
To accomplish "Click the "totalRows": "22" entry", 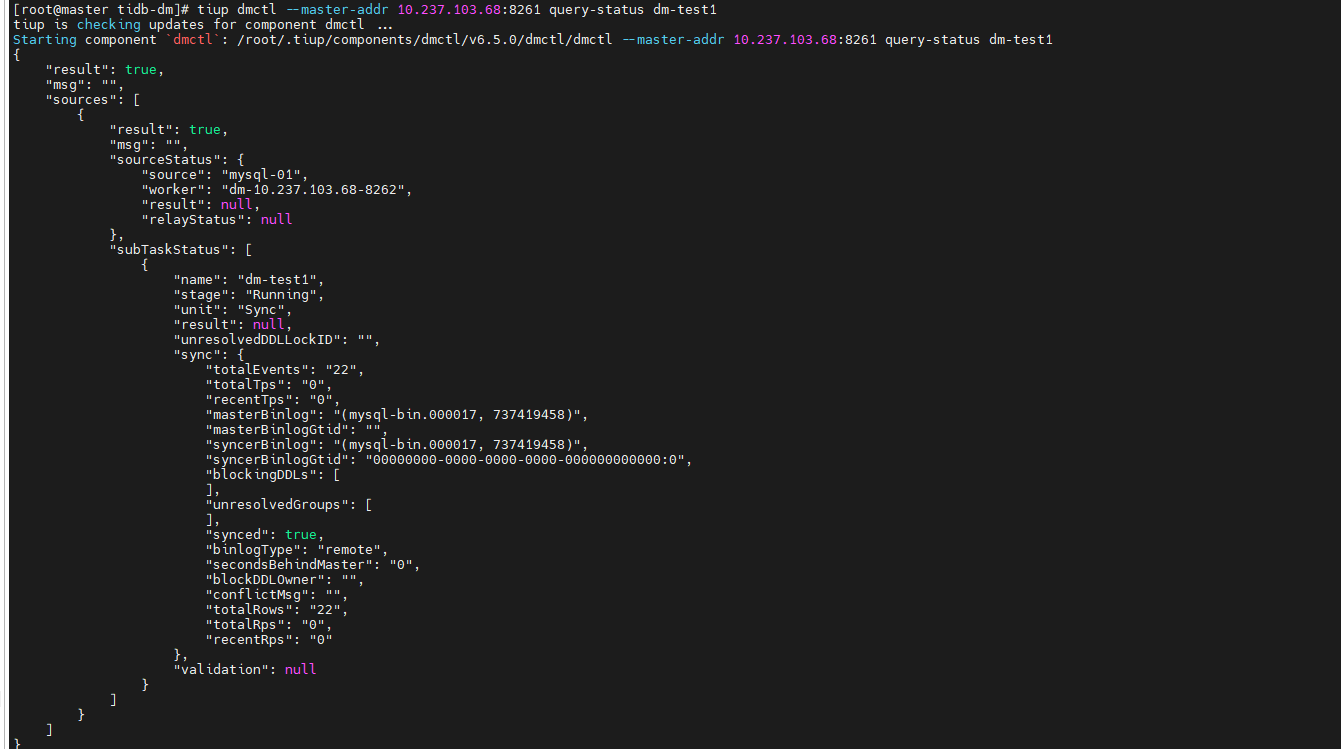I will click(274, 609).
